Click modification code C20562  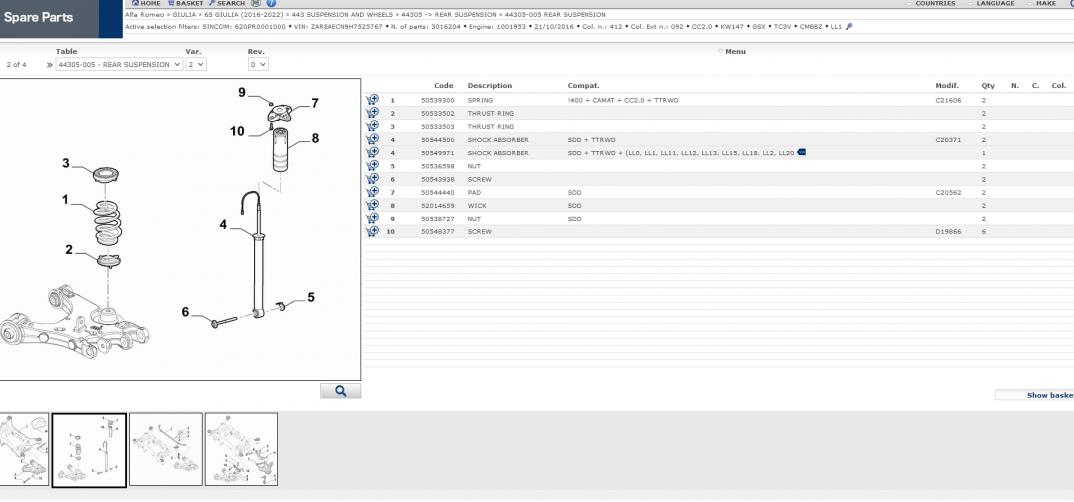[x=948, y=192]
